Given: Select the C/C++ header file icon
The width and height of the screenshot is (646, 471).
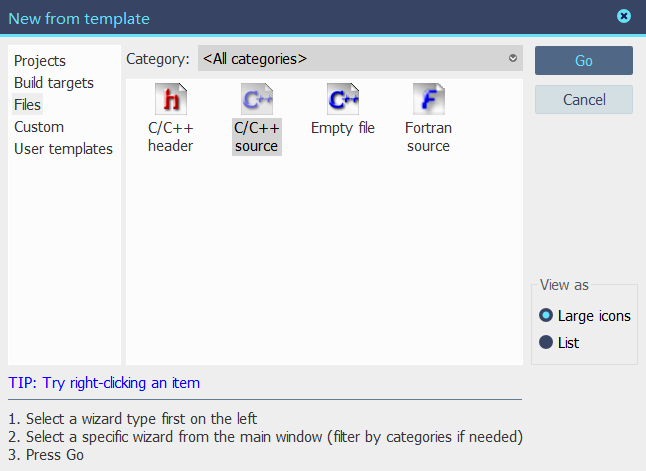Looking at the screenshot, I should point(170,99).
